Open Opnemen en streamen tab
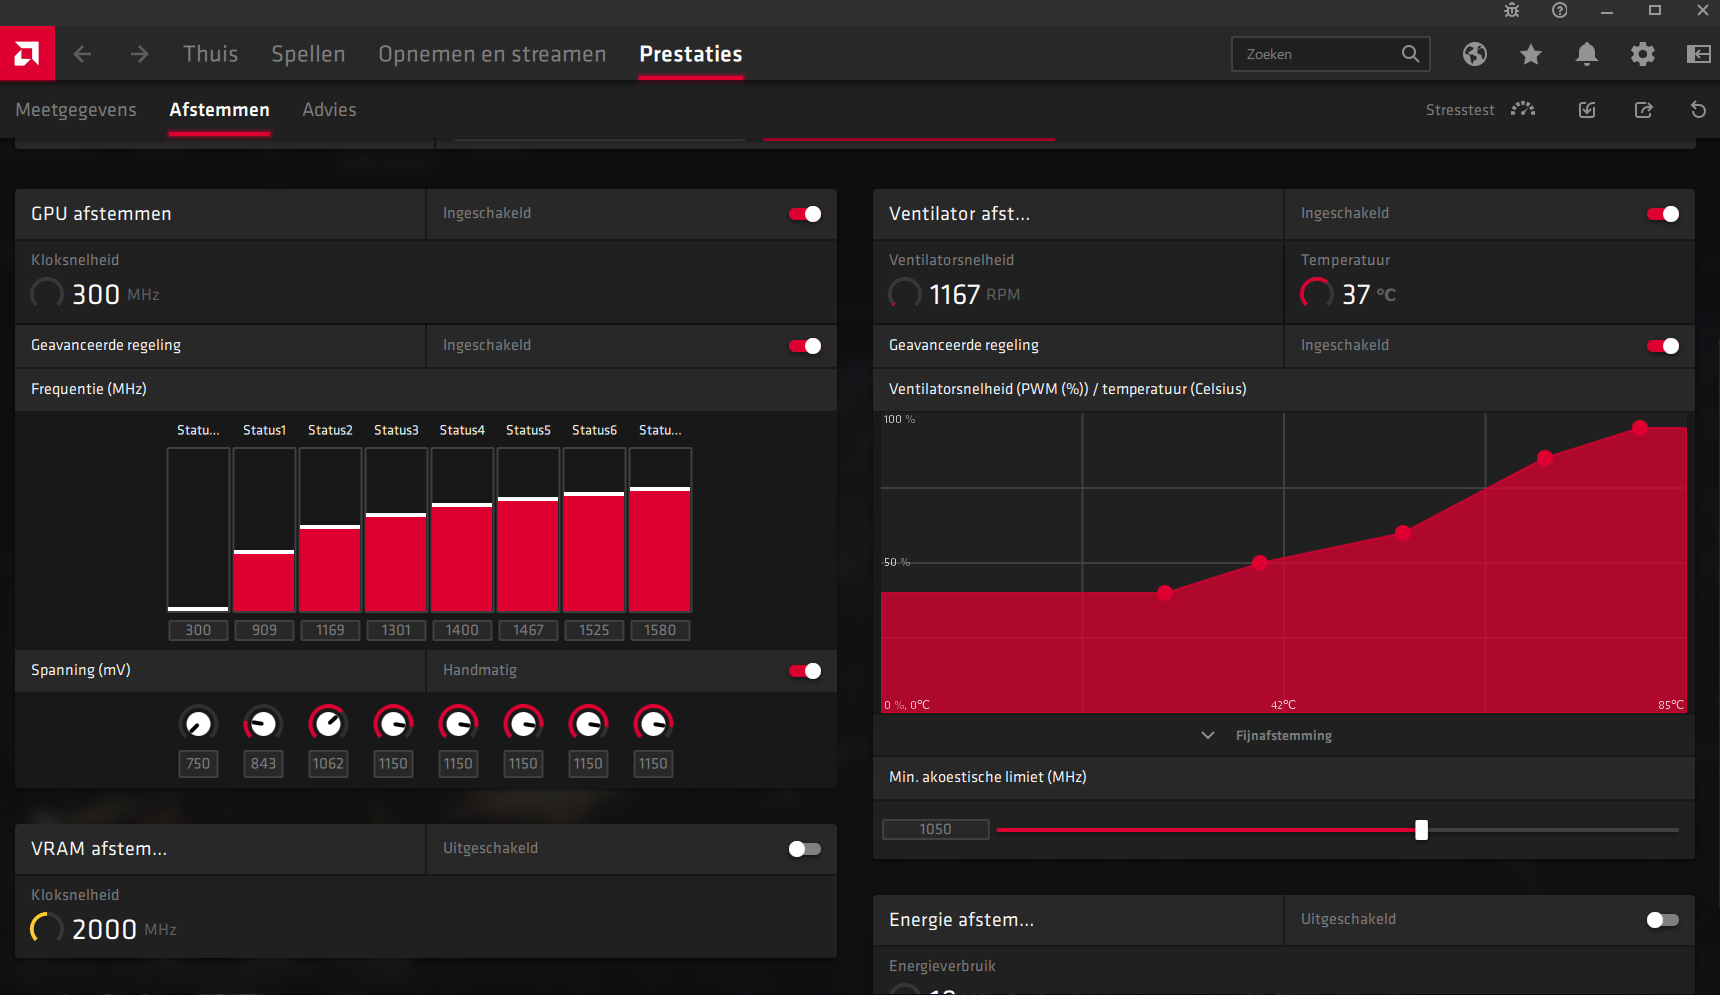The height and width of the screenshot is (995, 1720). coord(492,54)
